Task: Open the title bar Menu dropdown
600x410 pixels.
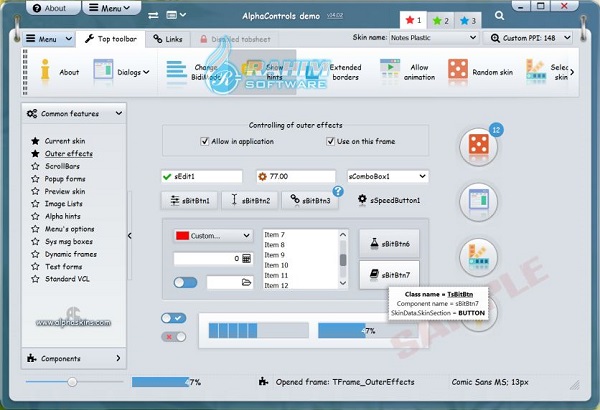Action: coord(111,8)
